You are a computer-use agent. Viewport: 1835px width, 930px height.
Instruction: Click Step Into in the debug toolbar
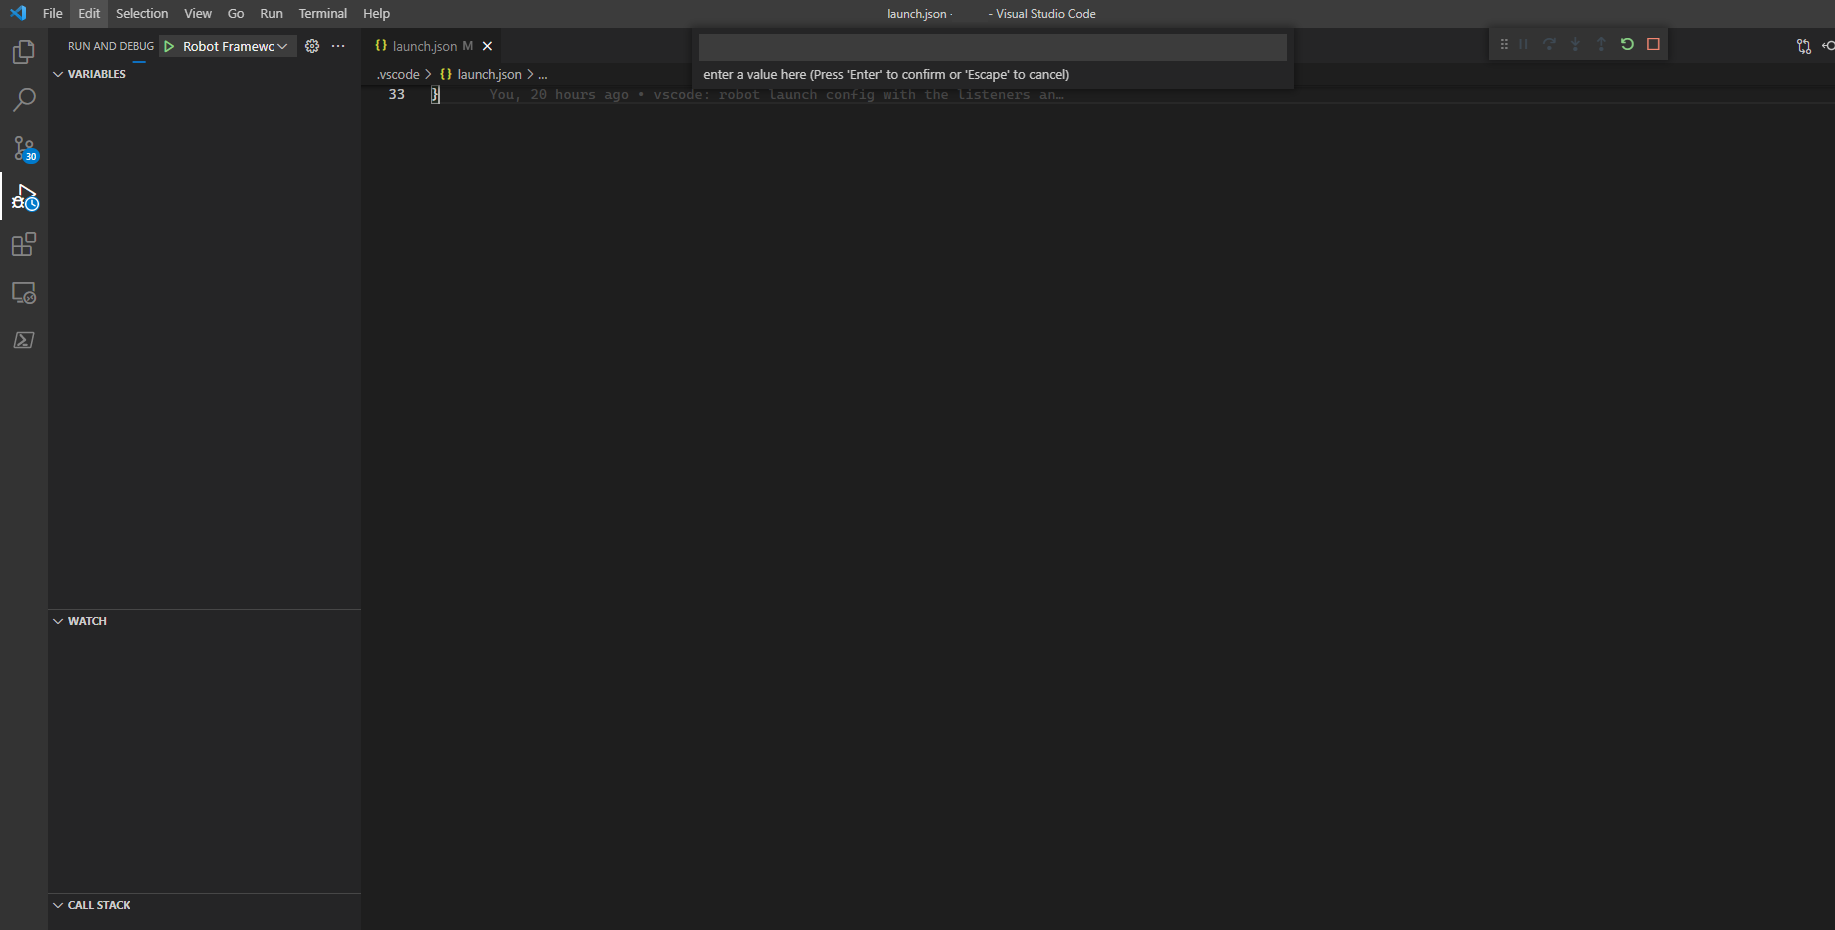(1575, 44)
